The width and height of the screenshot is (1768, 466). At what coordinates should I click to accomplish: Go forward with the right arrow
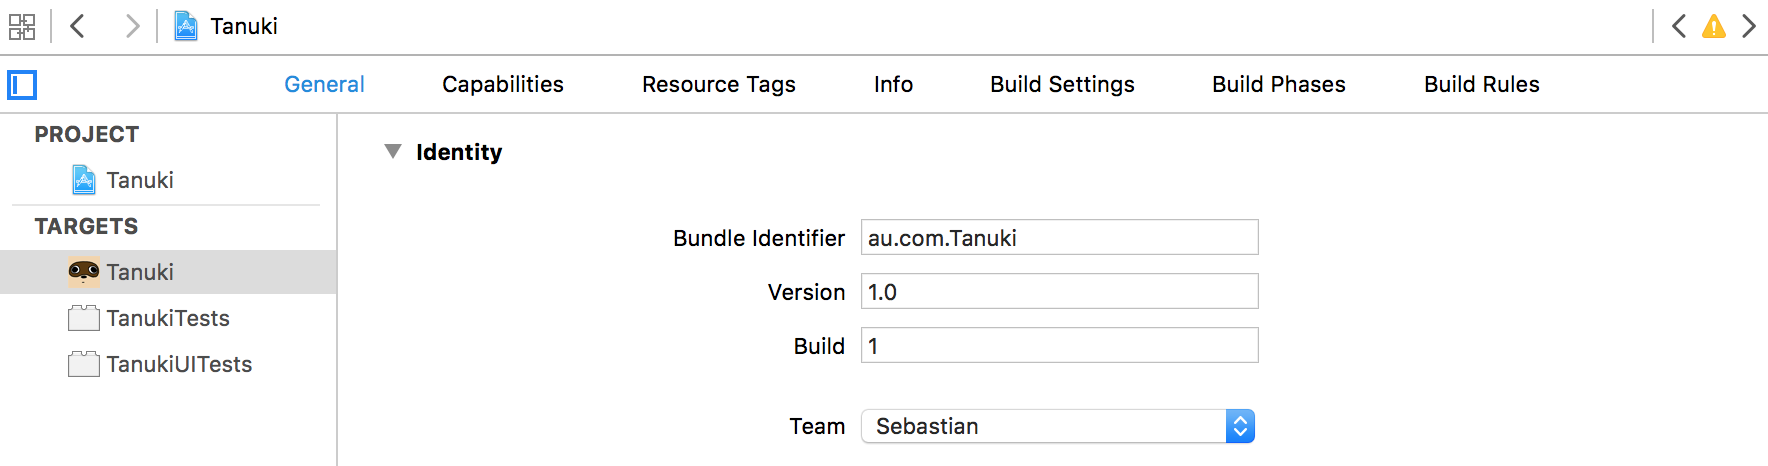pyautogui.click(x=132, y=26)
